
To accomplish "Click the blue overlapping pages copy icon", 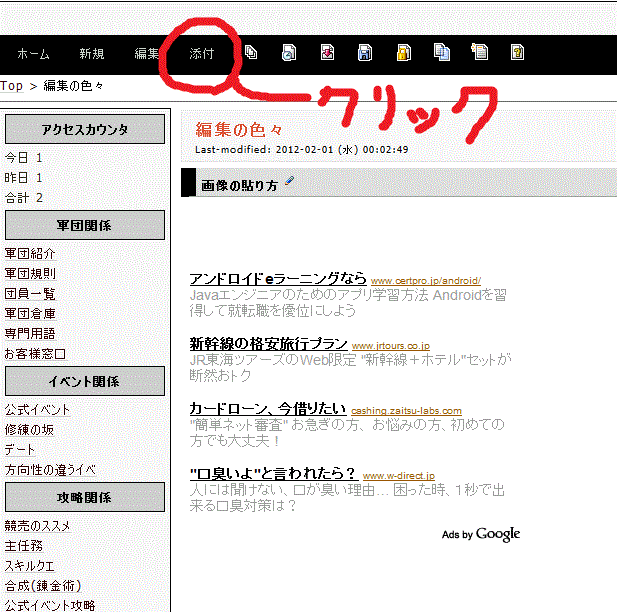I will coord(441,53).
